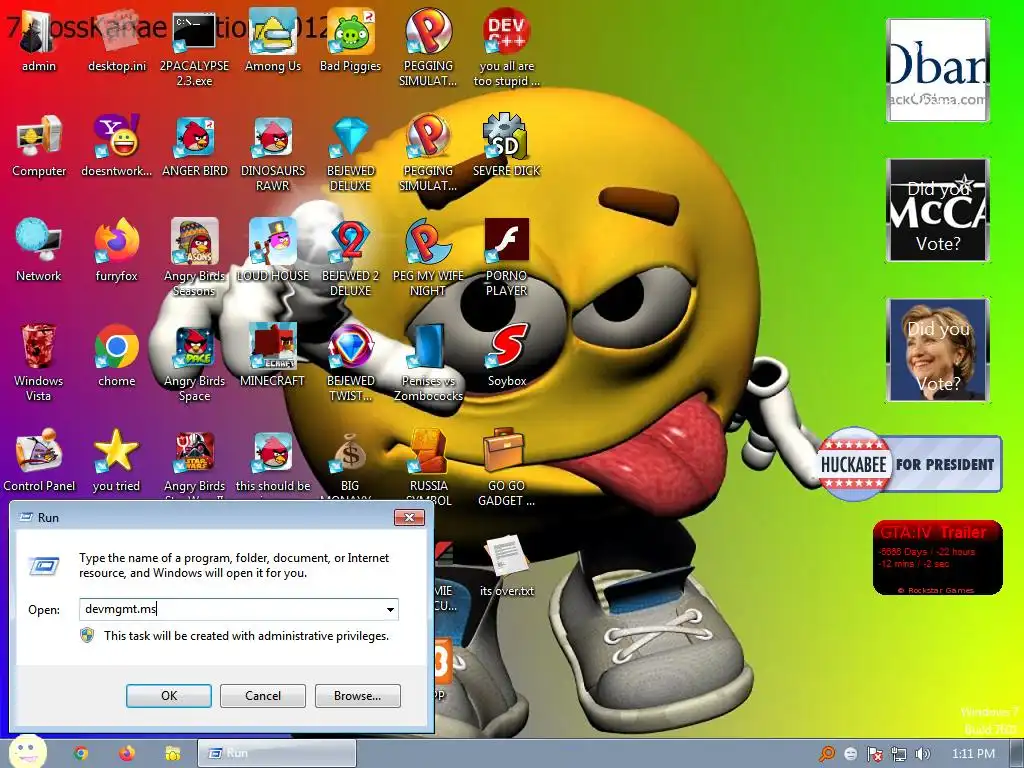Click the magnifier search tray icon

827,754
